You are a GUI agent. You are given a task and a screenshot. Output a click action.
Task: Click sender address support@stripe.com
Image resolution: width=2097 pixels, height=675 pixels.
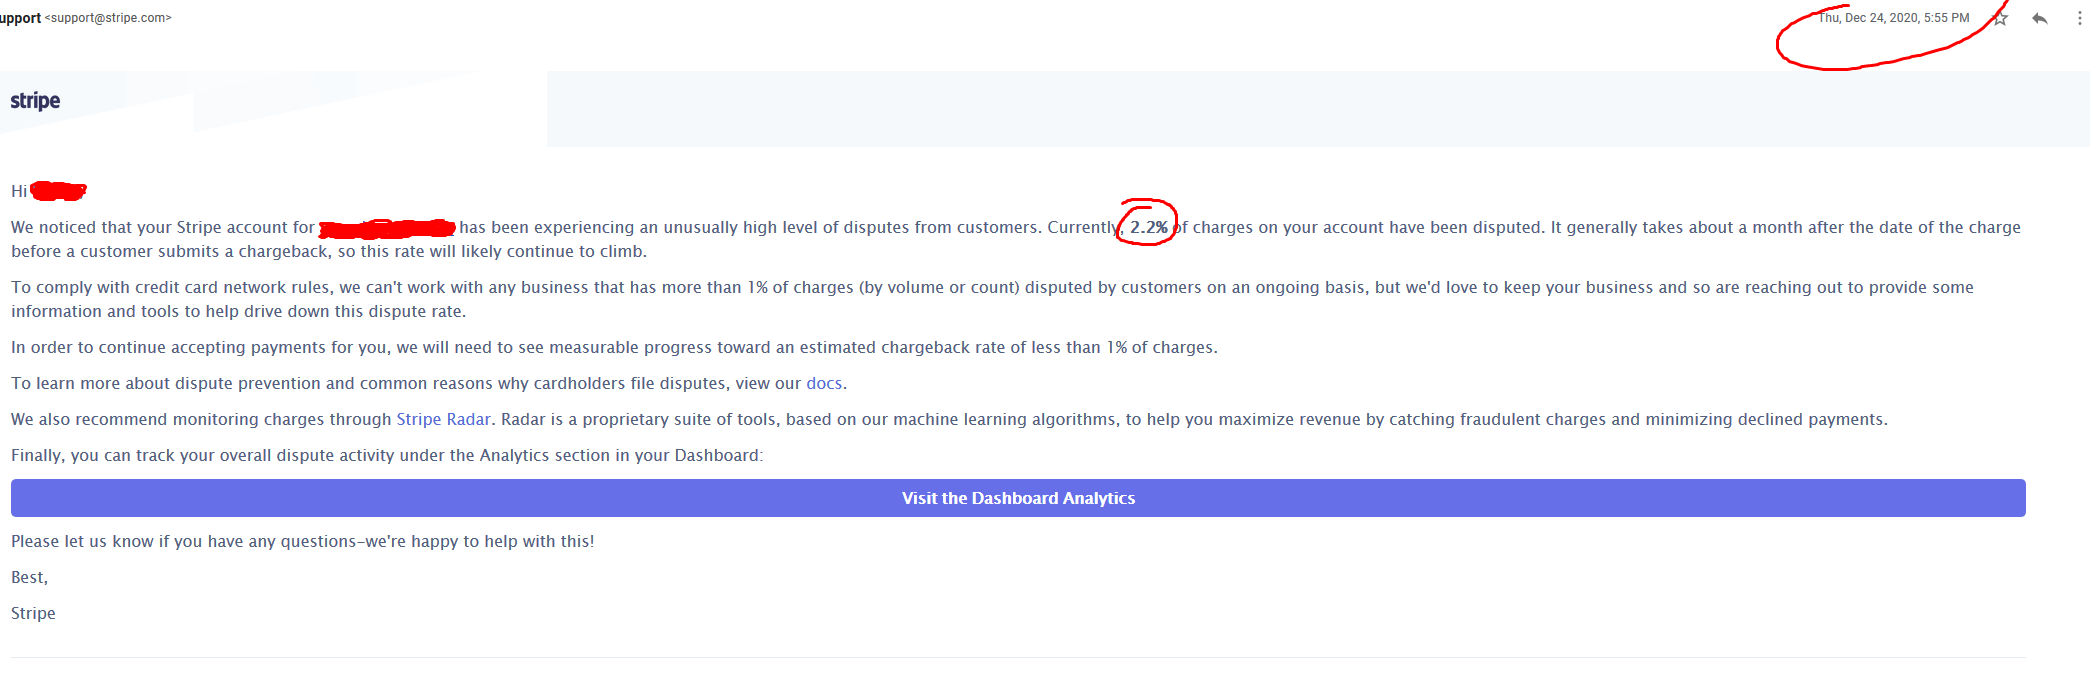[x=108, y=18]
